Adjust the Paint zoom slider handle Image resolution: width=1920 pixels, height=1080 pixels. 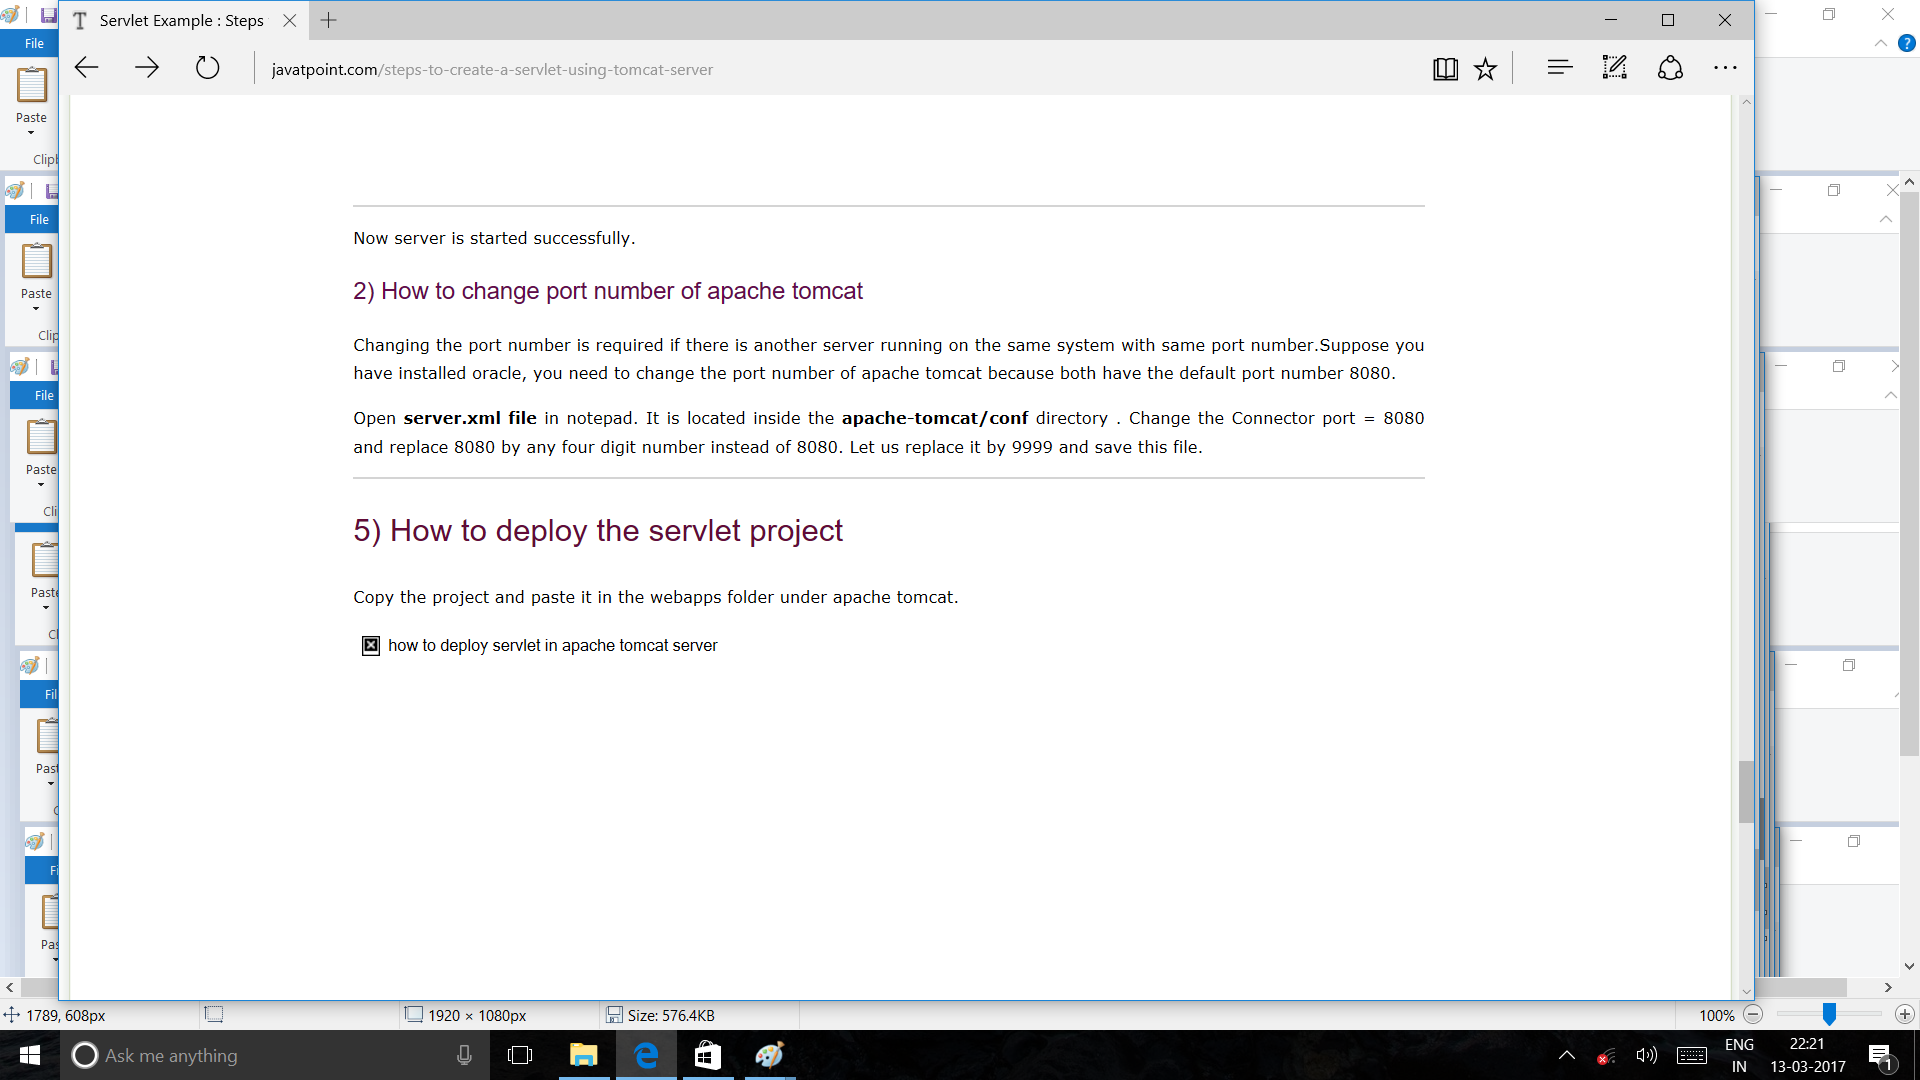(x=1829, y=1014)
